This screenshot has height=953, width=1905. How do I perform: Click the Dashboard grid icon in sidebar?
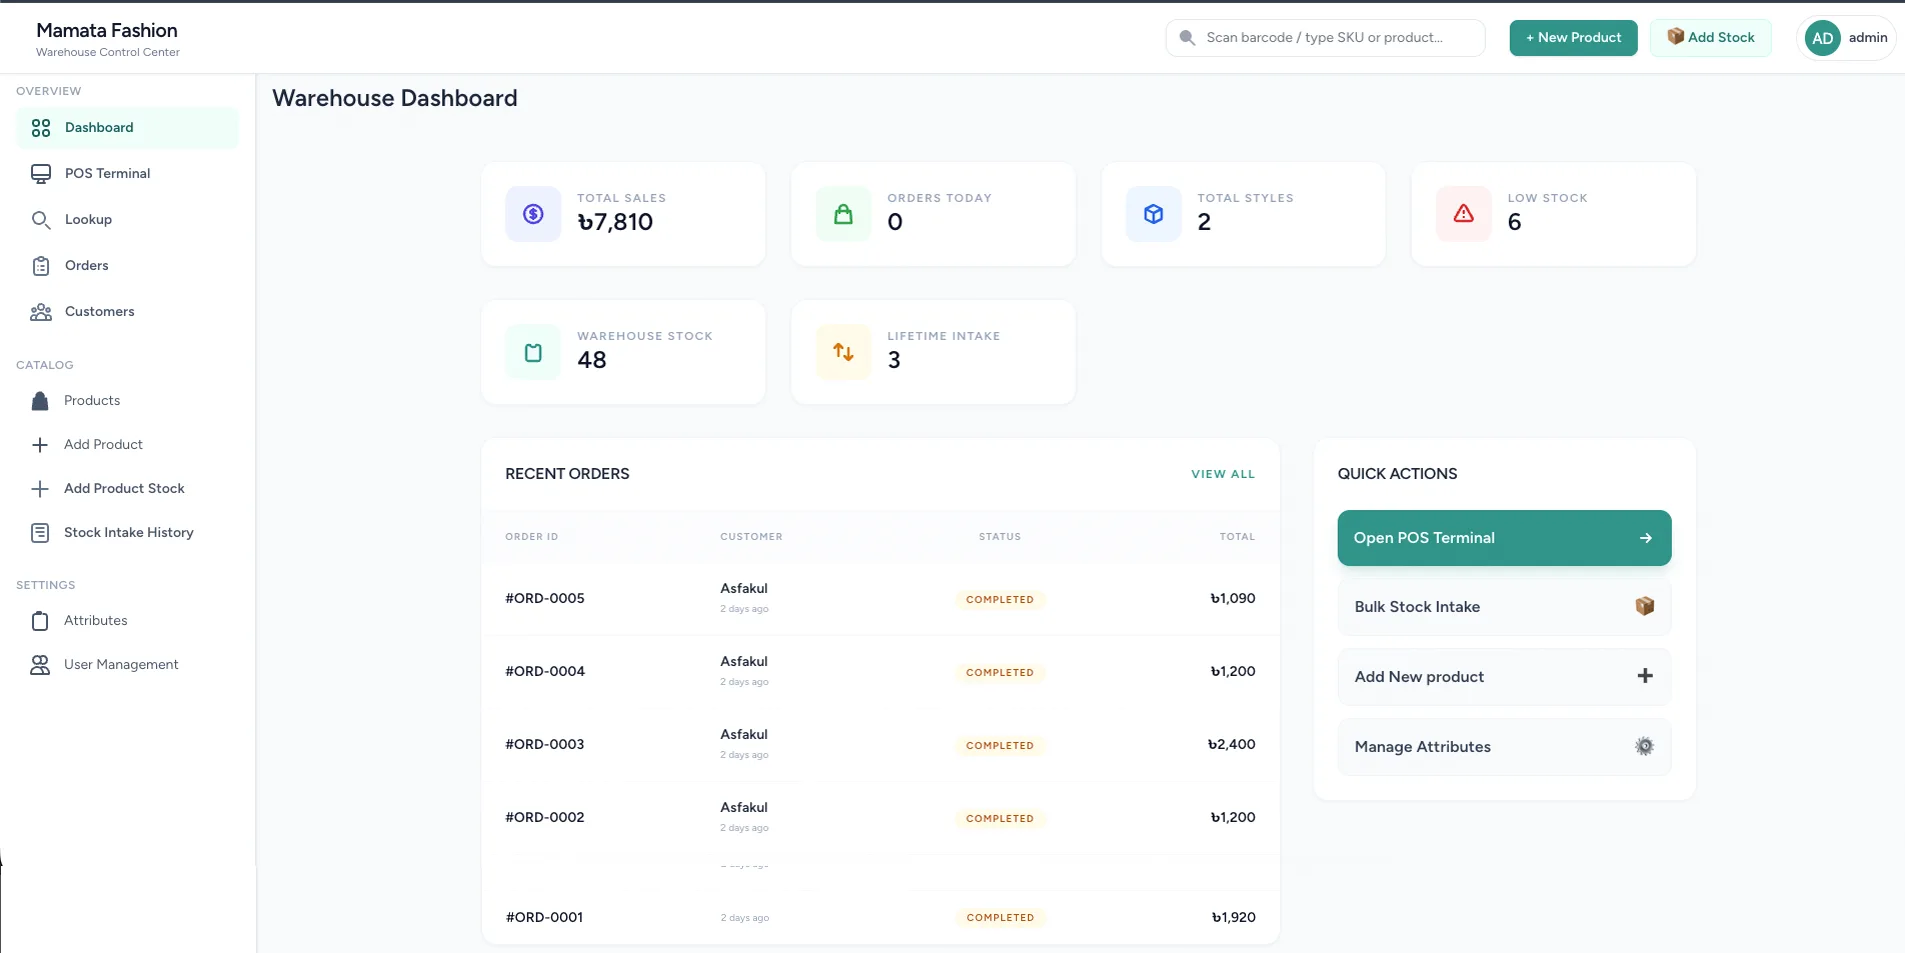point(41,128)
